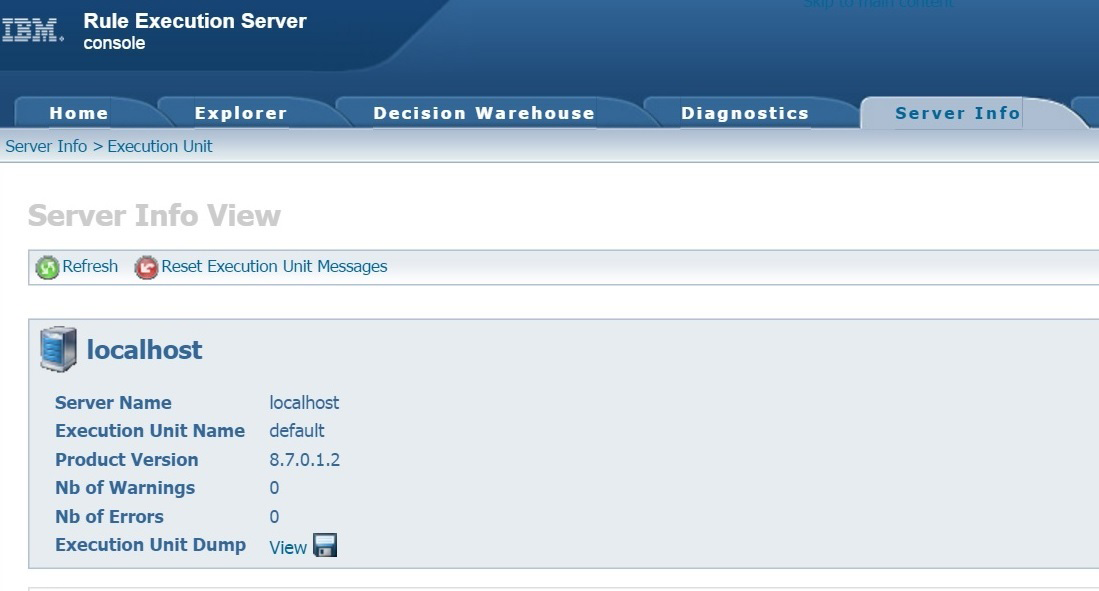Switch to the Diagnostics tab

pos(744,113)
